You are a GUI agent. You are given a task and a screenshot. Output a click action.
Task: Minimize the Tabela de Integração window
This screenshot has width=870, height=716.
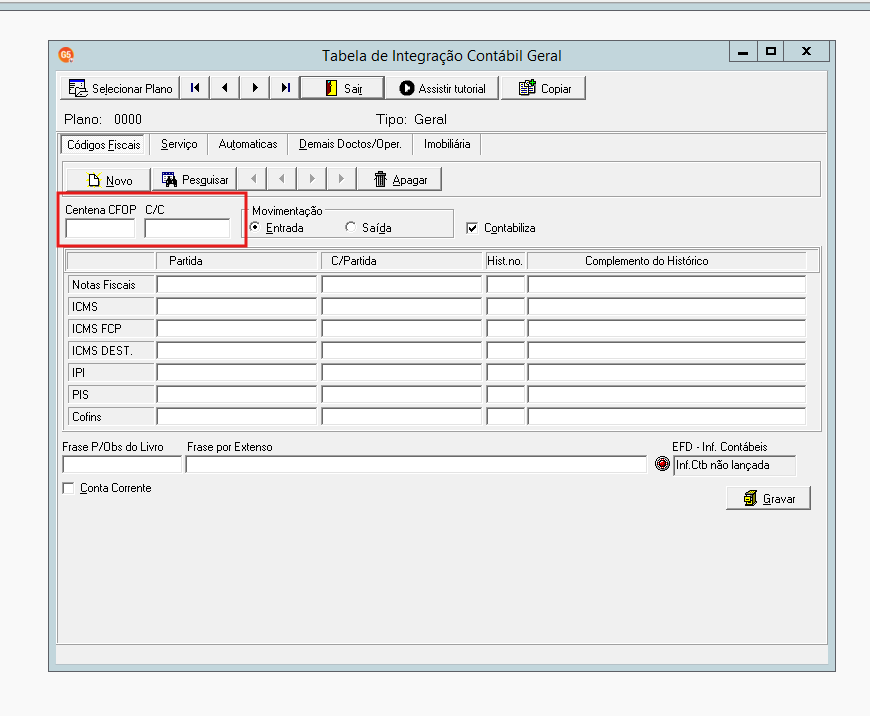tap(743, 52)
